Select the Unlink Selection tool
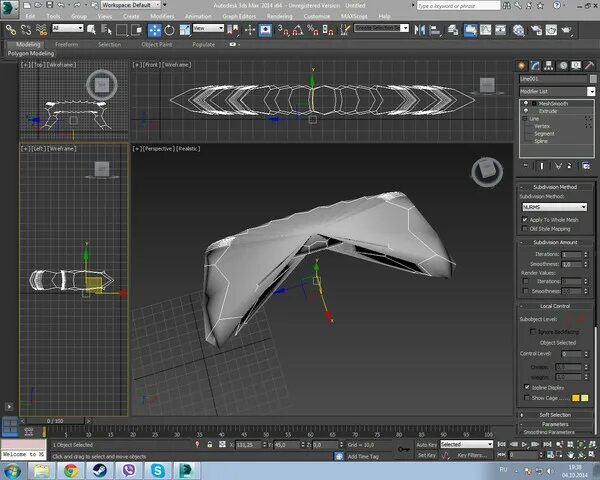600x480 pixels. [26, 30]
